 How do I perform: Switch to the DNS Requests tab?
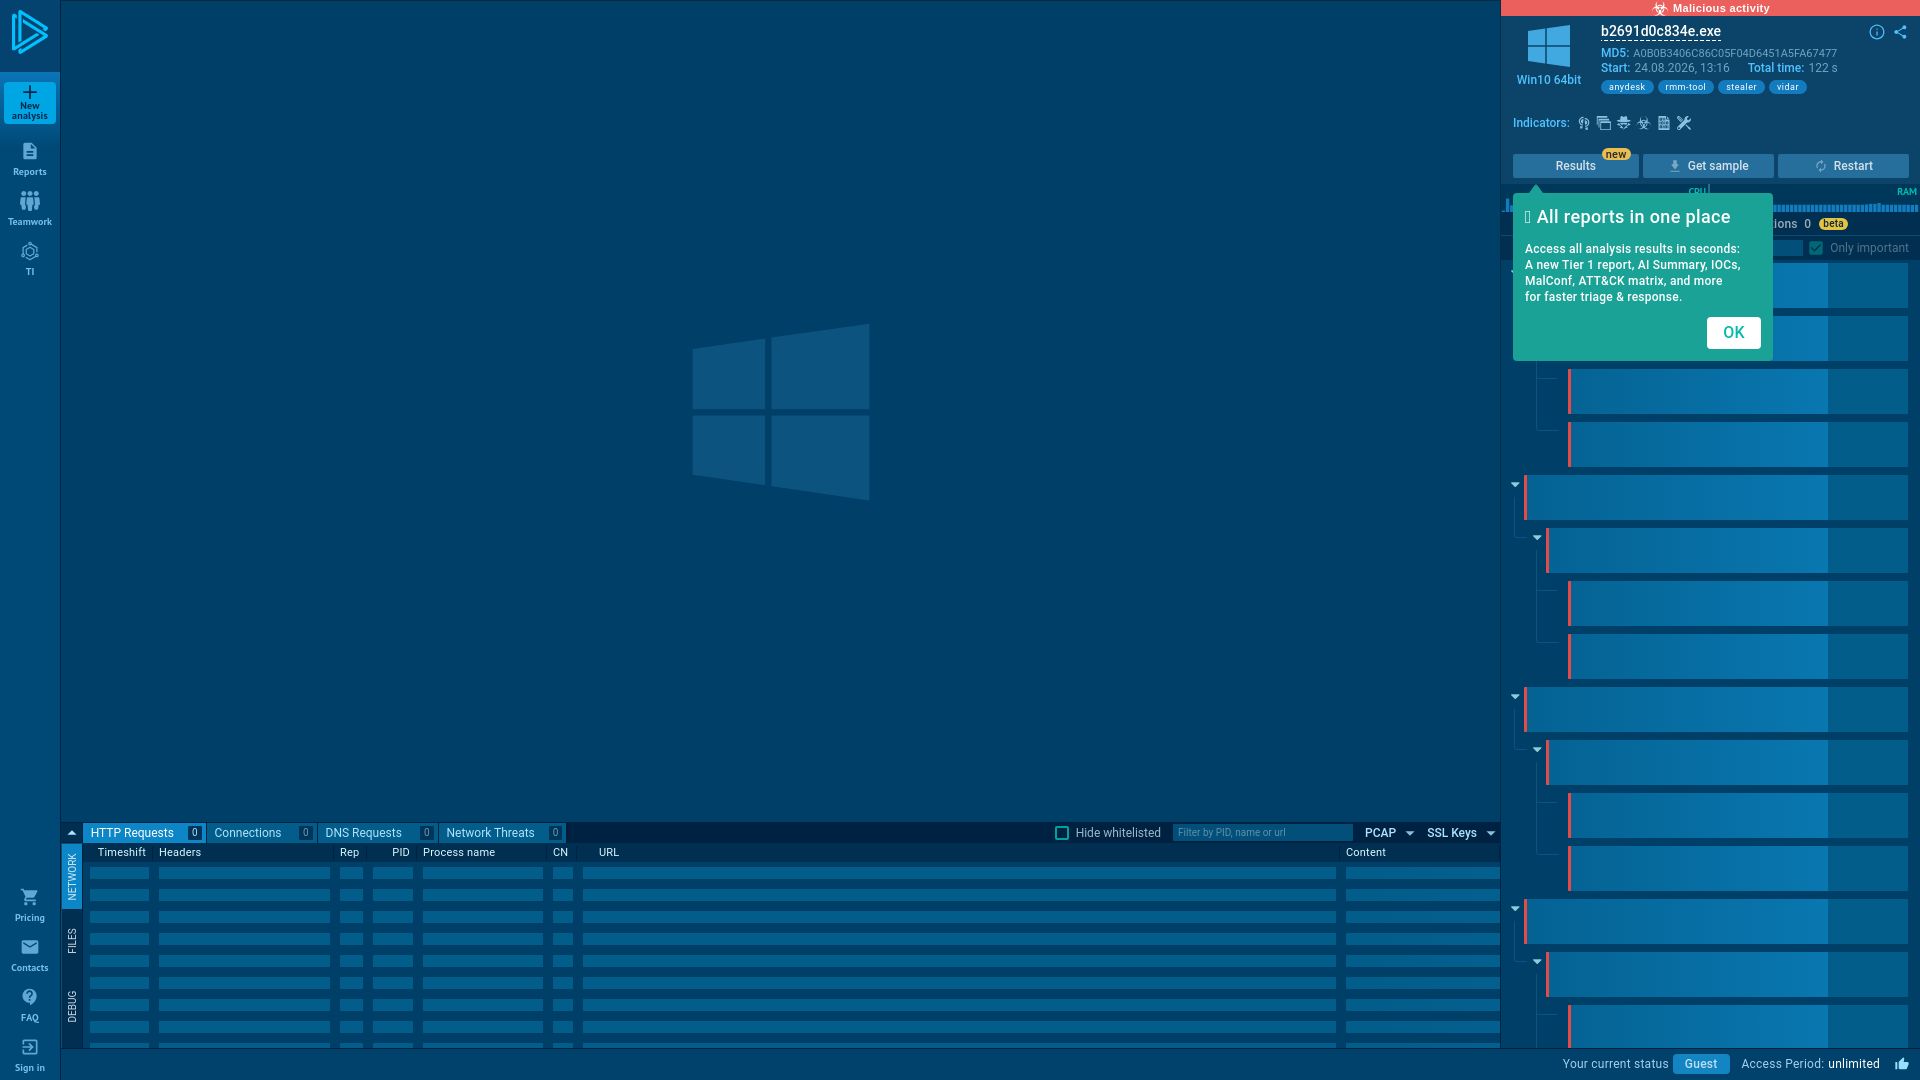[377, 833]
